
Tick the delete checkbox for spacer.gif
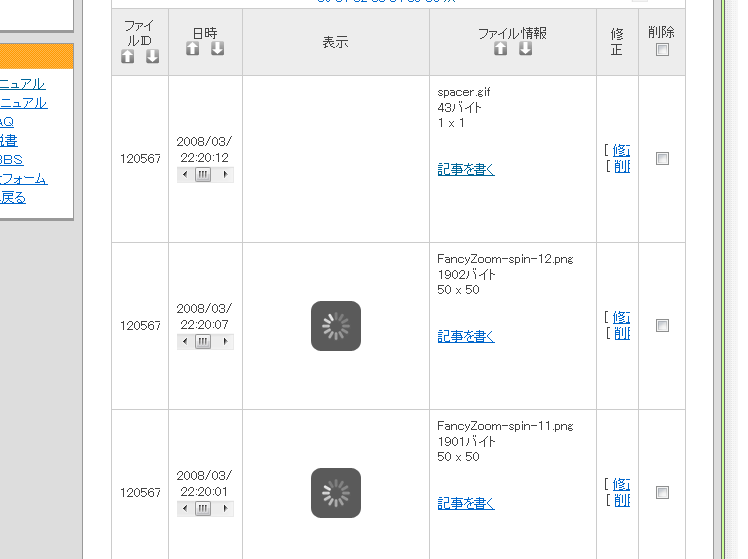click(x=662, y=158)
